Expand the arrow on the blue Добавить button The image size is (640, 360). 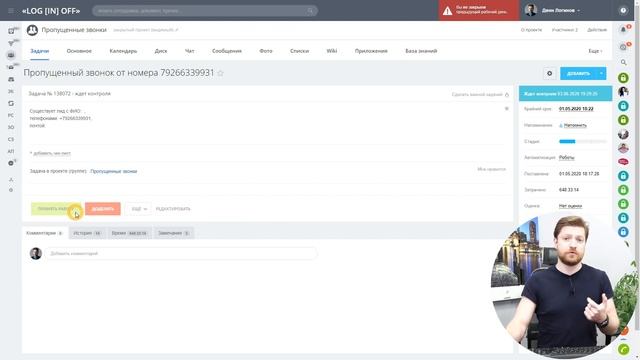601,73
